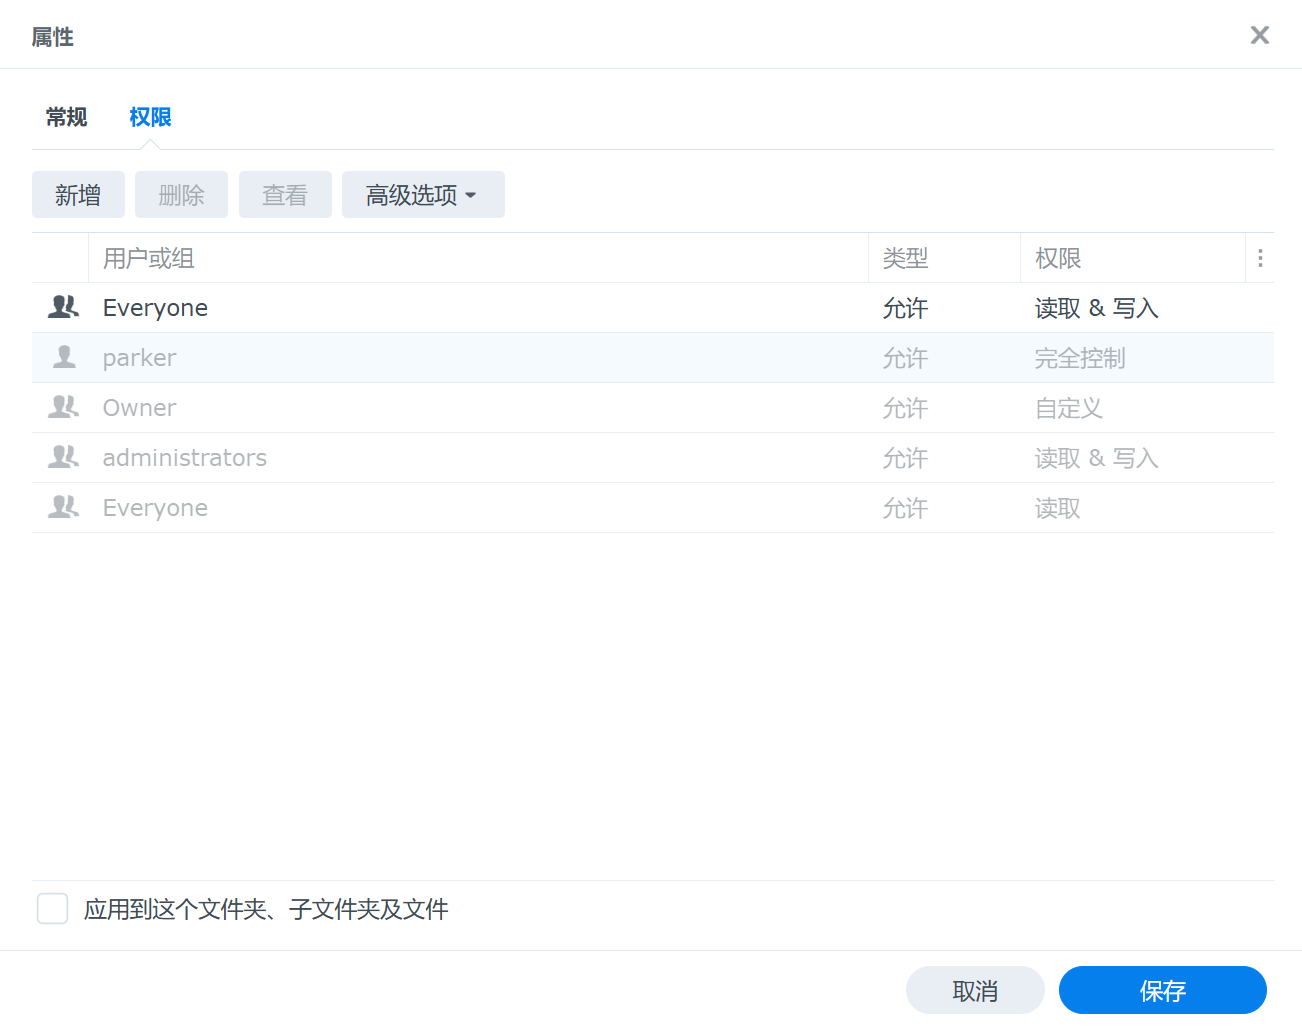Click the 用户或组 column header
Image resolution: width=1302 pixels, height=1026 pixels.
148,257
